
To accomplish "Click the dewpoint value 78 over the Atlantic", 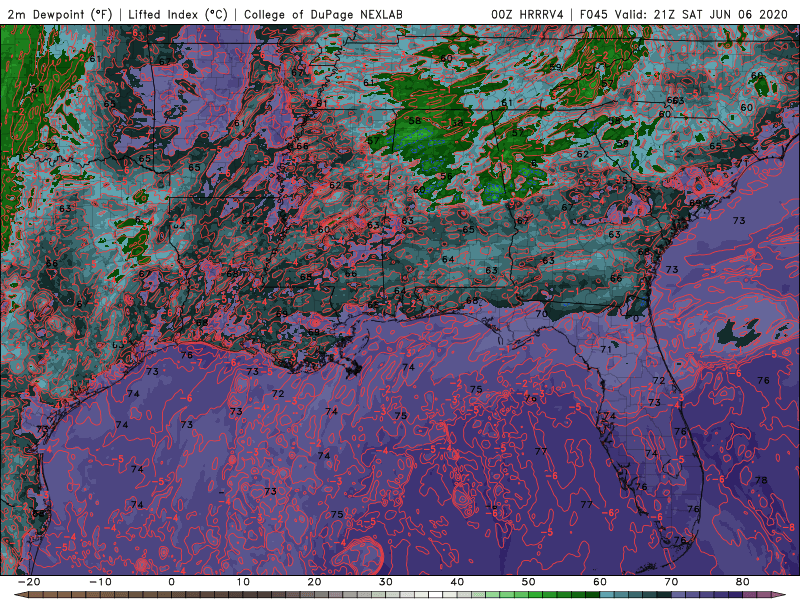I will tap(761, 480).
